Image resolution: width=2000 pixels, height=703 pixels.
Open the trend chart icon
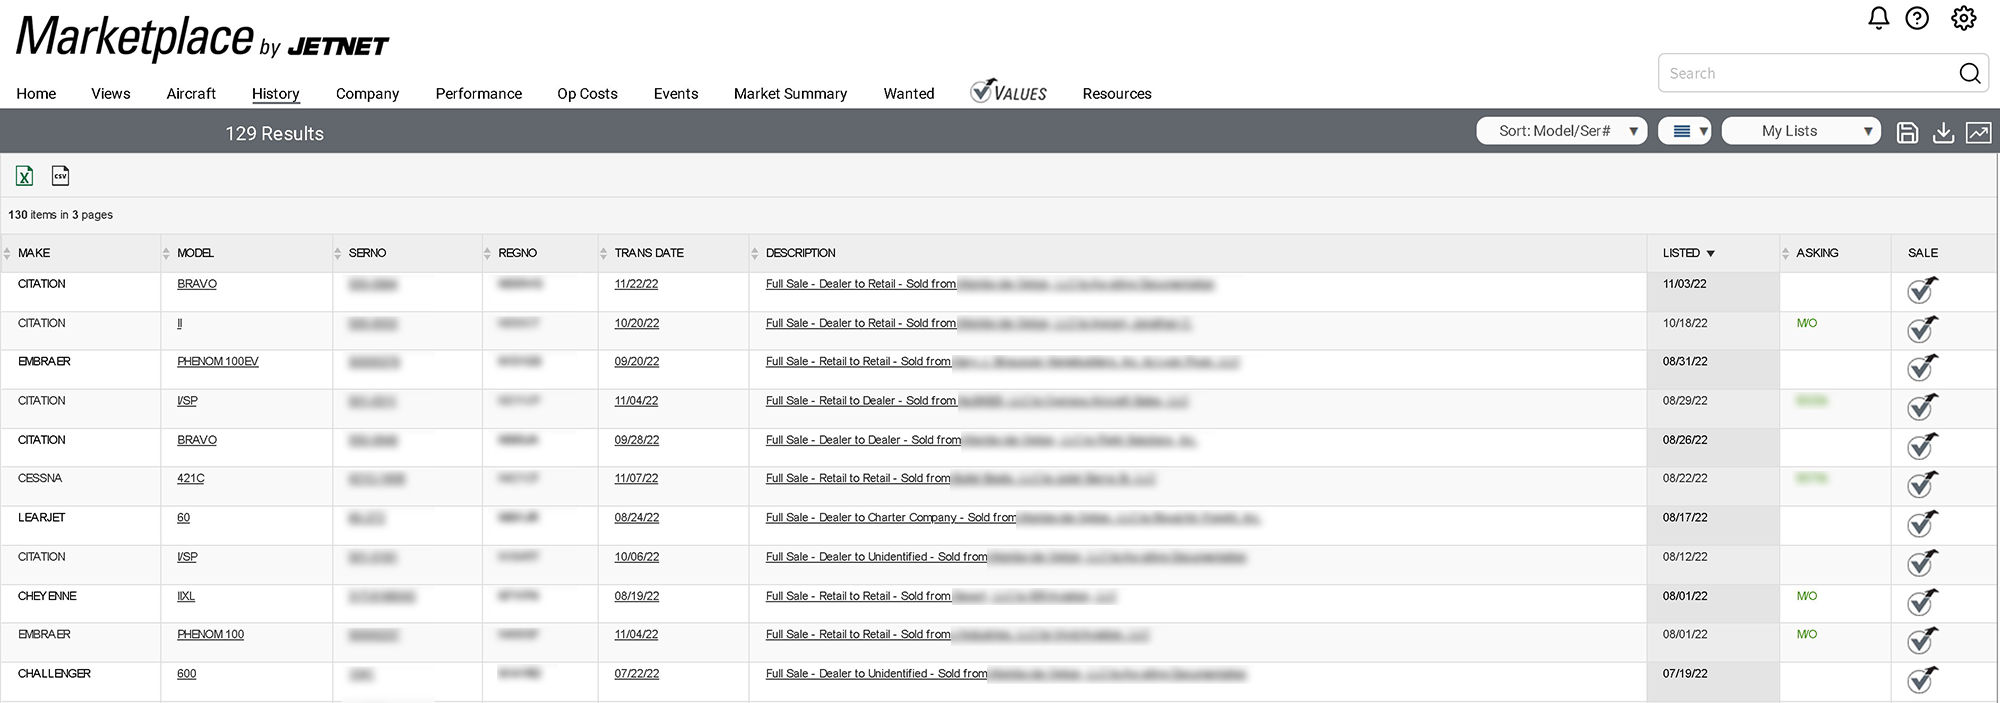1978,132
